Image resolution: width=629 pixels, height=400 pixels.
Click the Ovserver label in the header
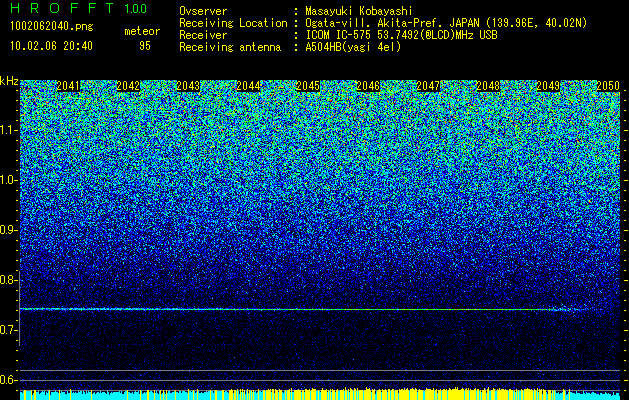[x=203, y=11]
